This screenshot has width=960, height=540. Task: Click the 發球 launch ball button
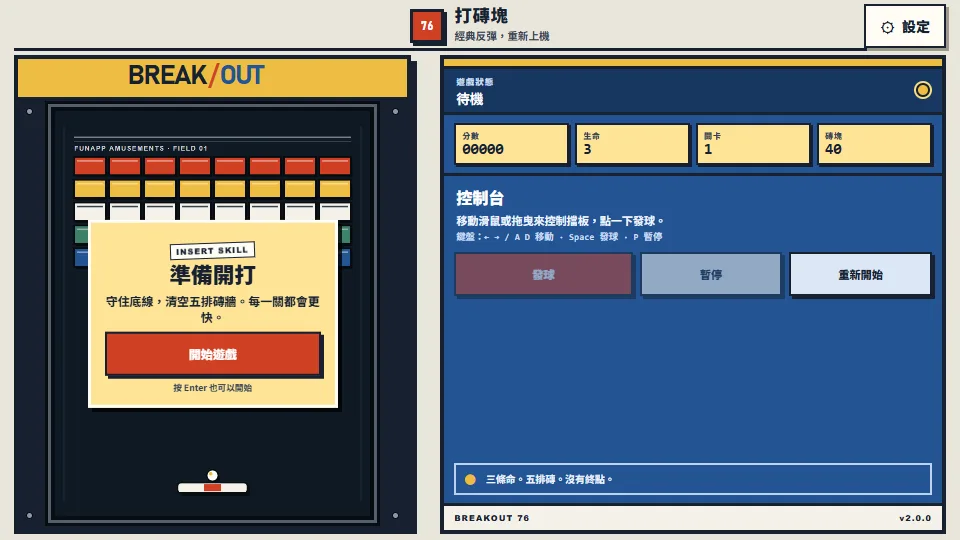pyautogui.click(x=543, y=274)
